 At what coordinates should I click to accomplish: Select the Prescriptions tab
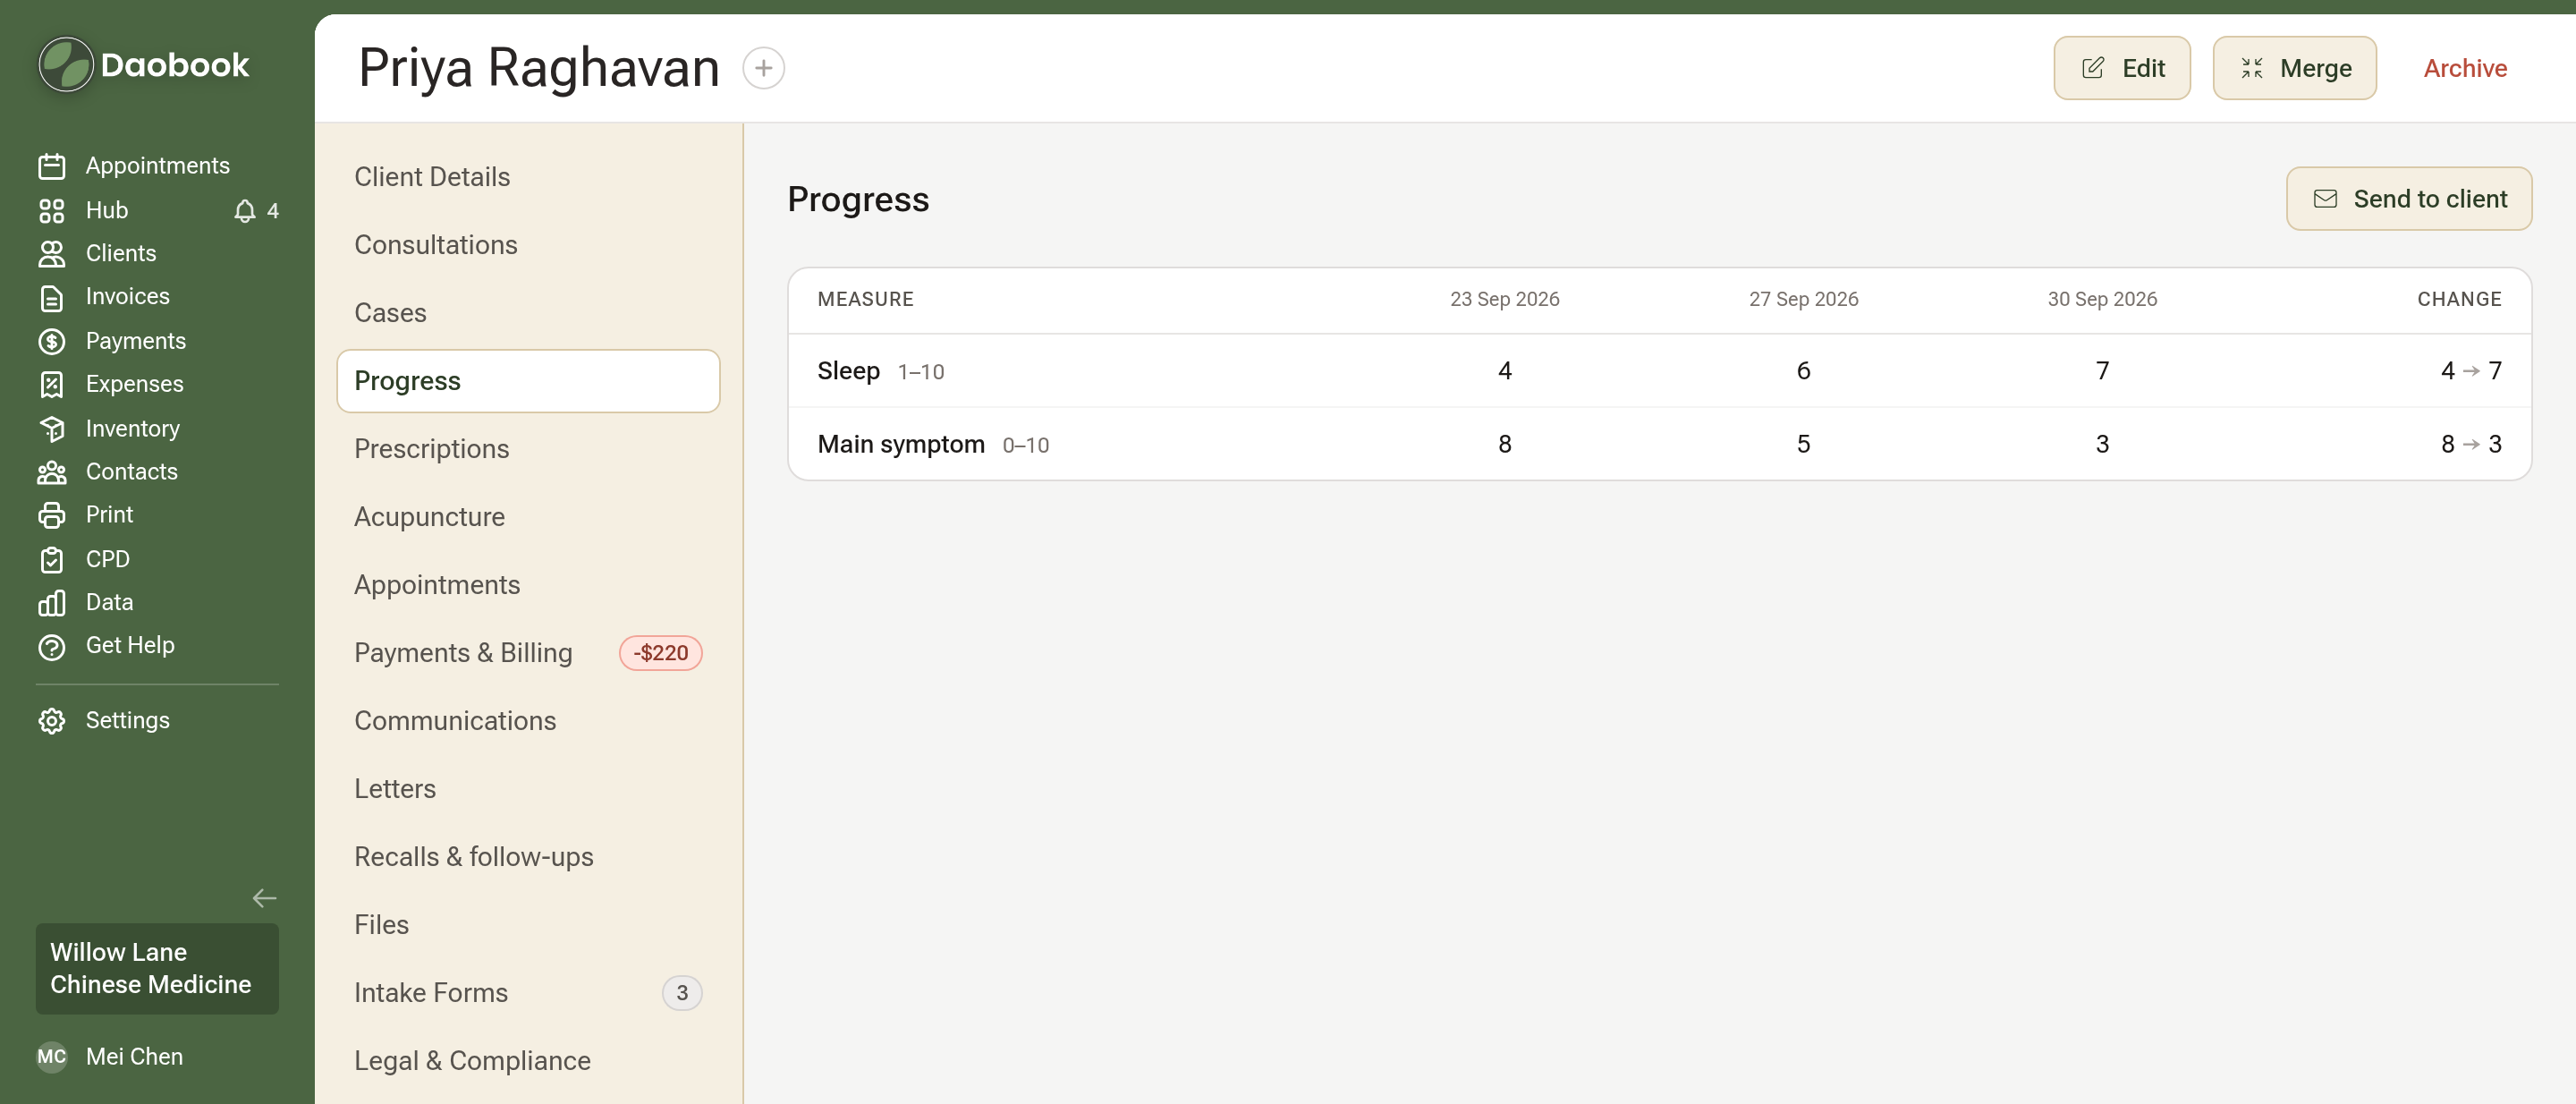pos(528,449)
